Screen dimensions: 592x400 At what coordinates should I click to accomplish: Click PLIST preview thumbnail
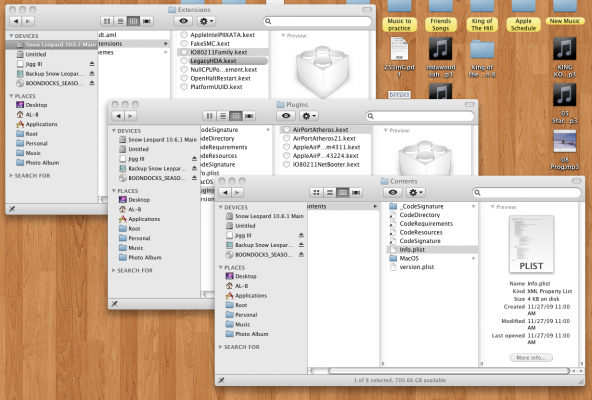tap(531, 244)
